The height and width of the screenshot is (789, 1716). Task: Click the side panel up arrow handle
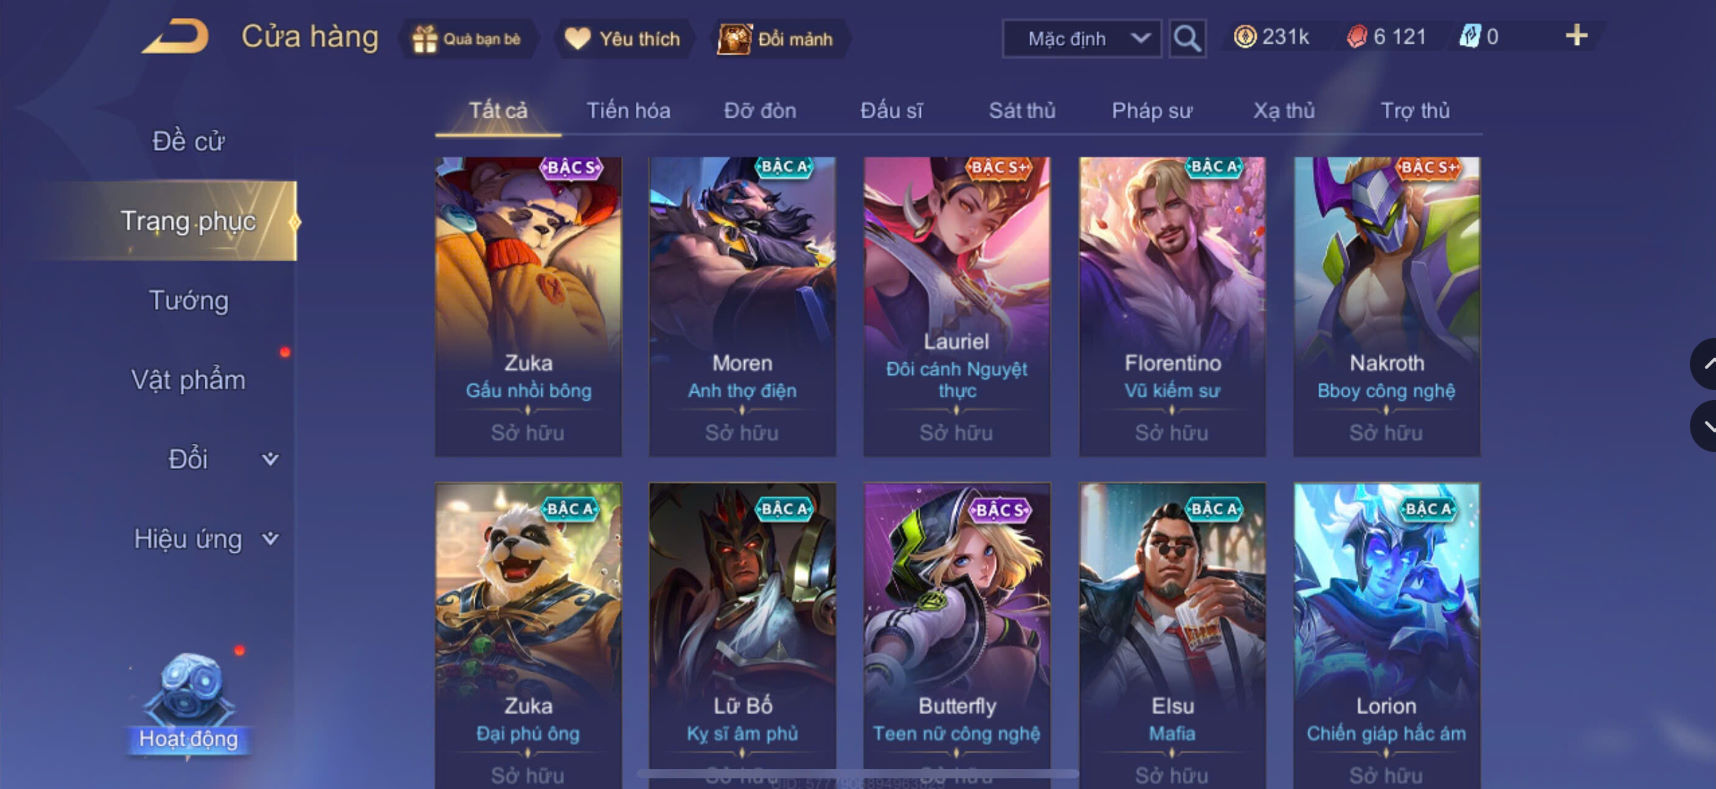click(1704, 365)
